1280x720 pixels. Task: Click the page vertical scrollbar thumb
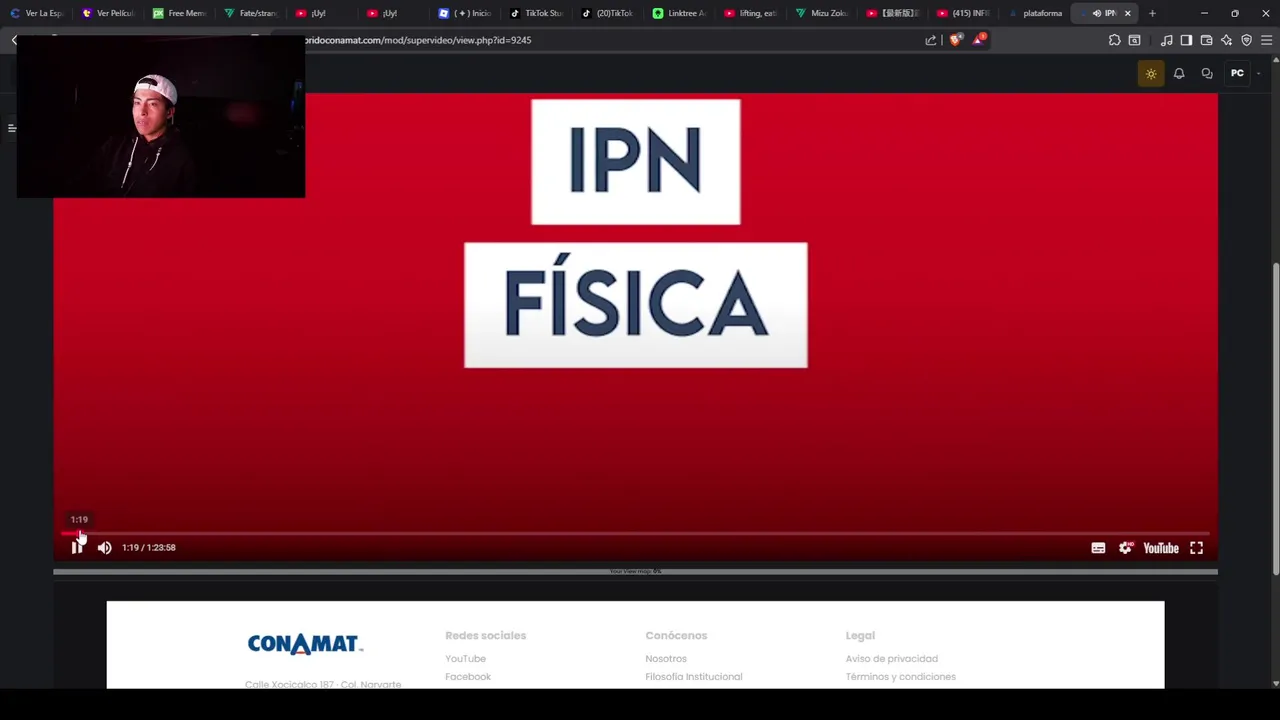point(1275,418)
